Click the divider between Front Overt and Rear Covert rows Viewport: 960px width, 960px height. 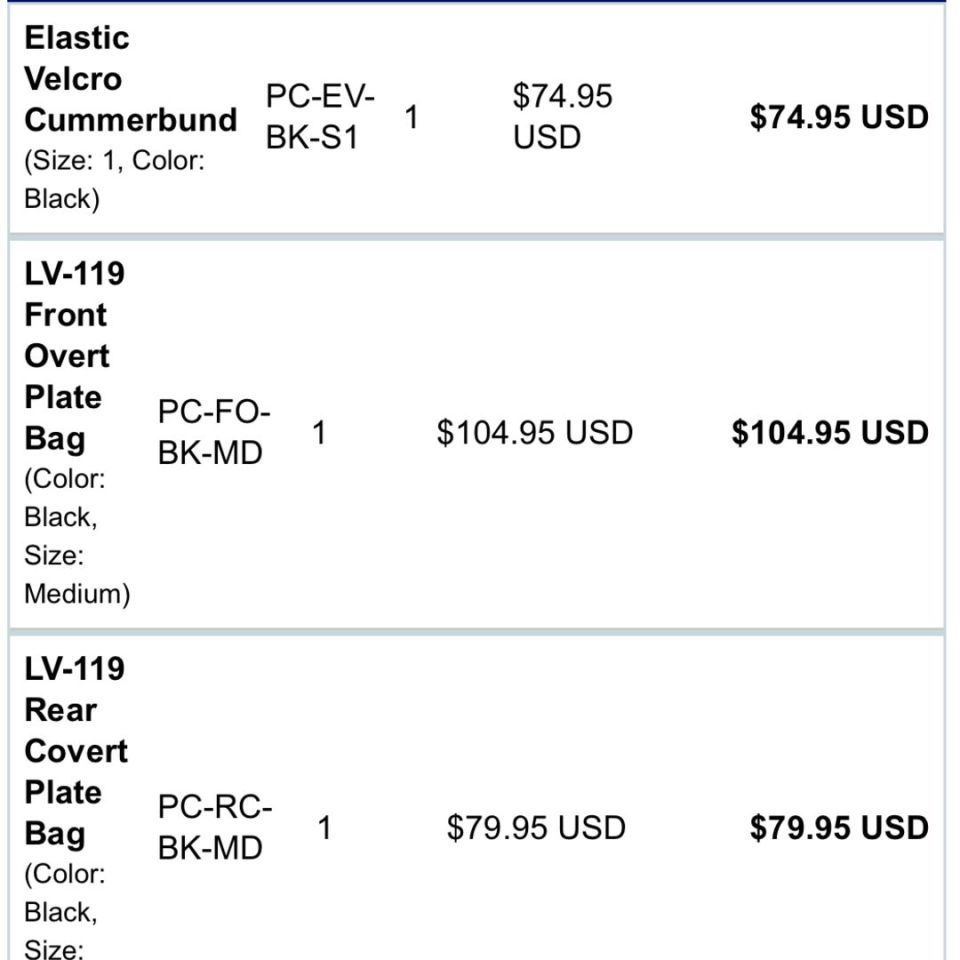tap(477, 632)
